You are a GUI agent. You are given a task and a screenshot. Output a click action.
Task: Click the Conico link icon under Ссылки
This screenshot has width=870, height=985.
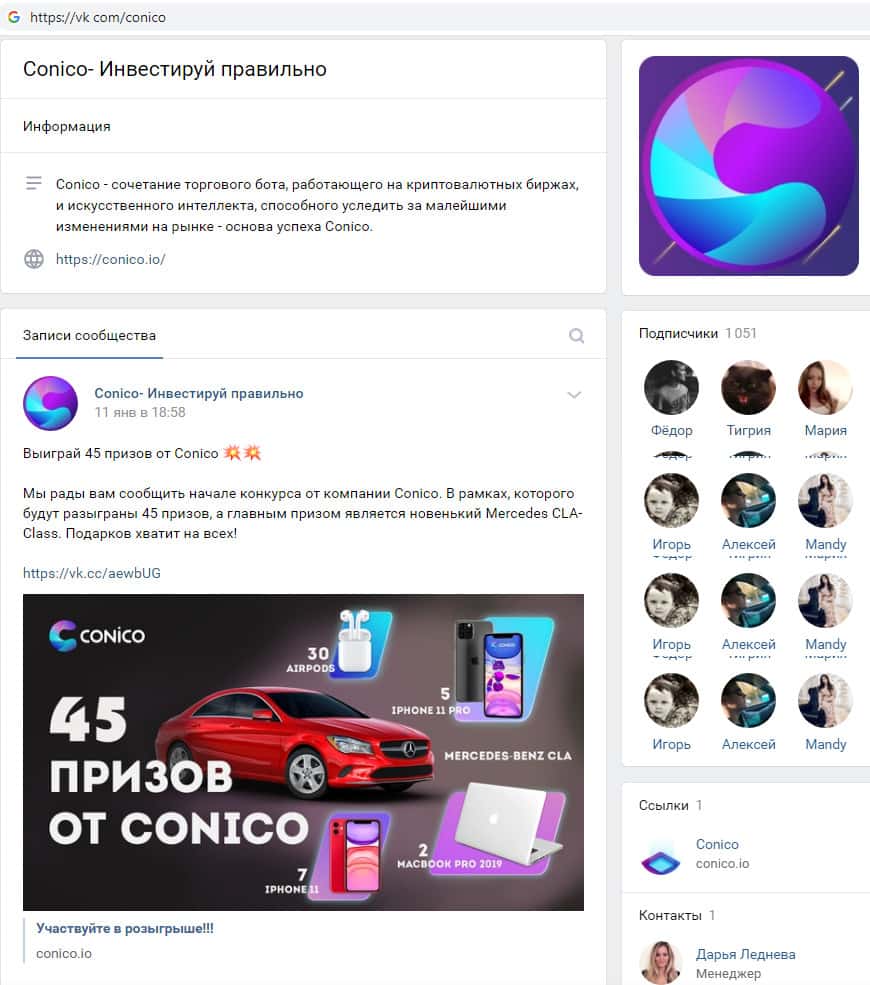click(x=660, y=854)
